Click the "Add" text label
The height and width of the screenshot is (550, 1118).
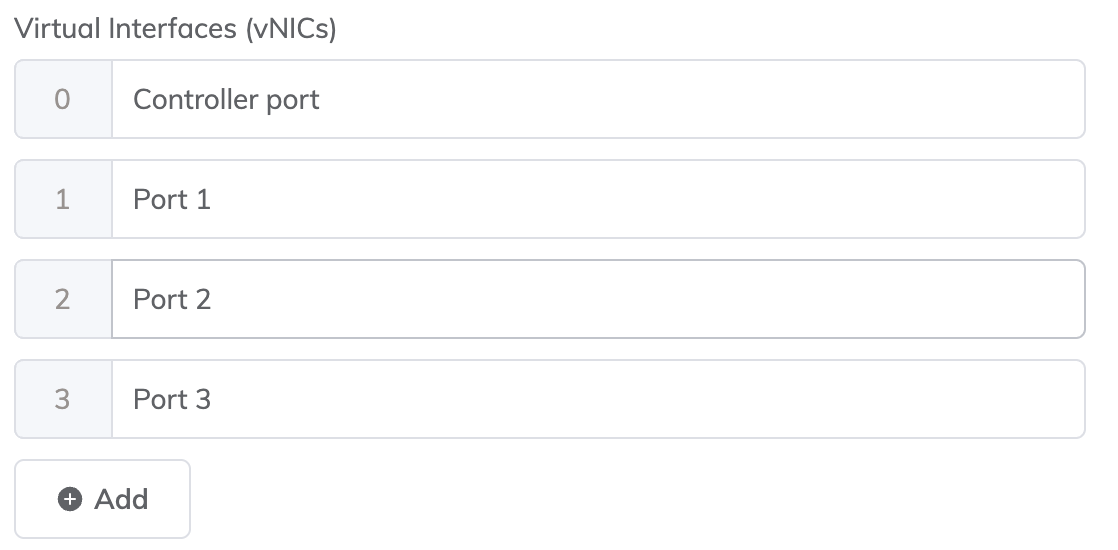tap(121, 499)
